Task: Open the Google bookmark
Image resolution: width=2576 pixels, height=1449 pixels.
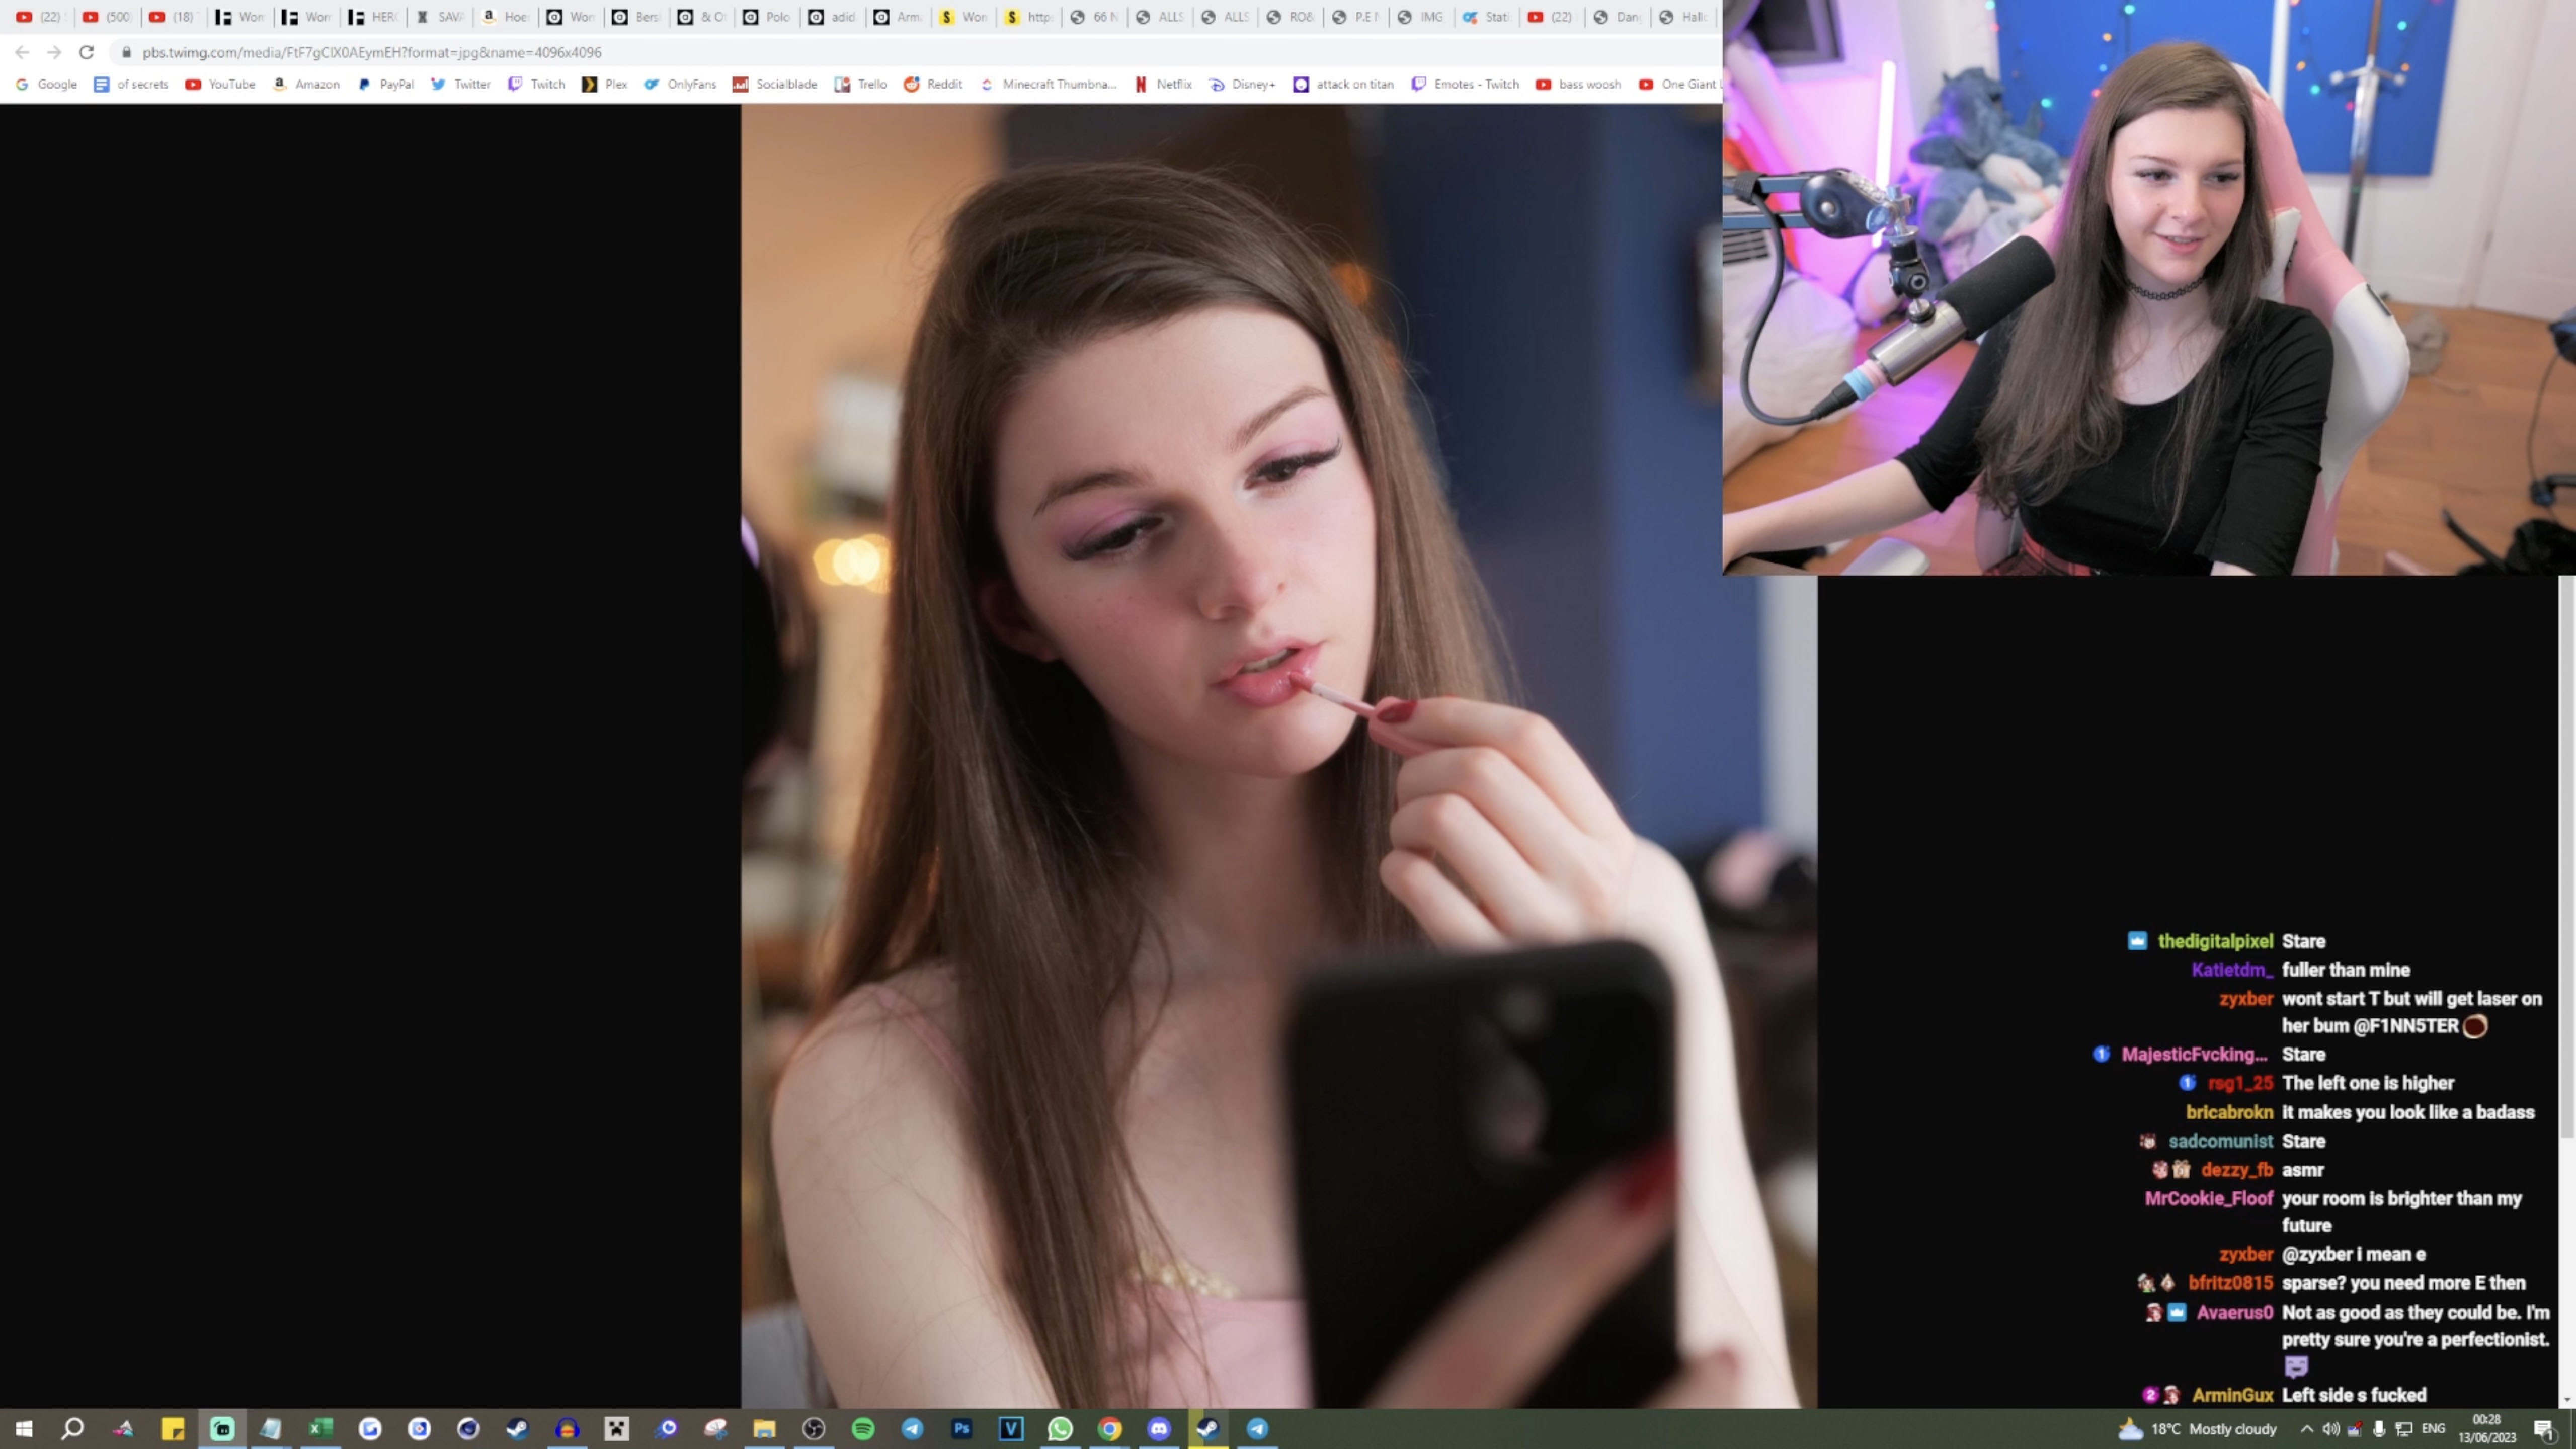Action: pos(47,84)
